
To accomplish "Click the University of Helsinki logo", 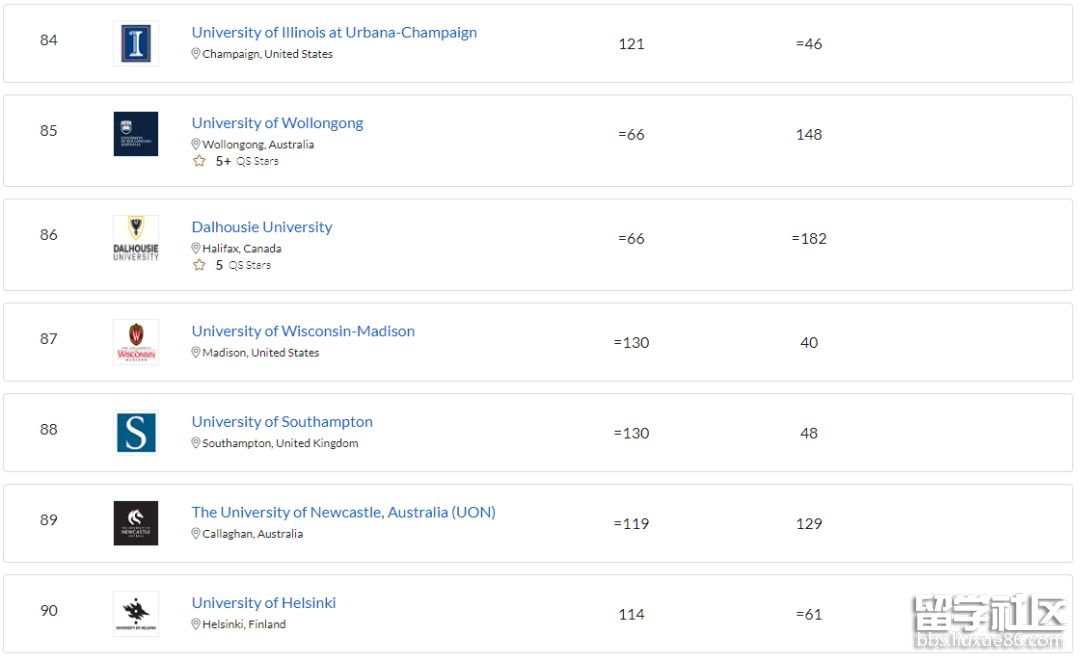I will (136, 614).
